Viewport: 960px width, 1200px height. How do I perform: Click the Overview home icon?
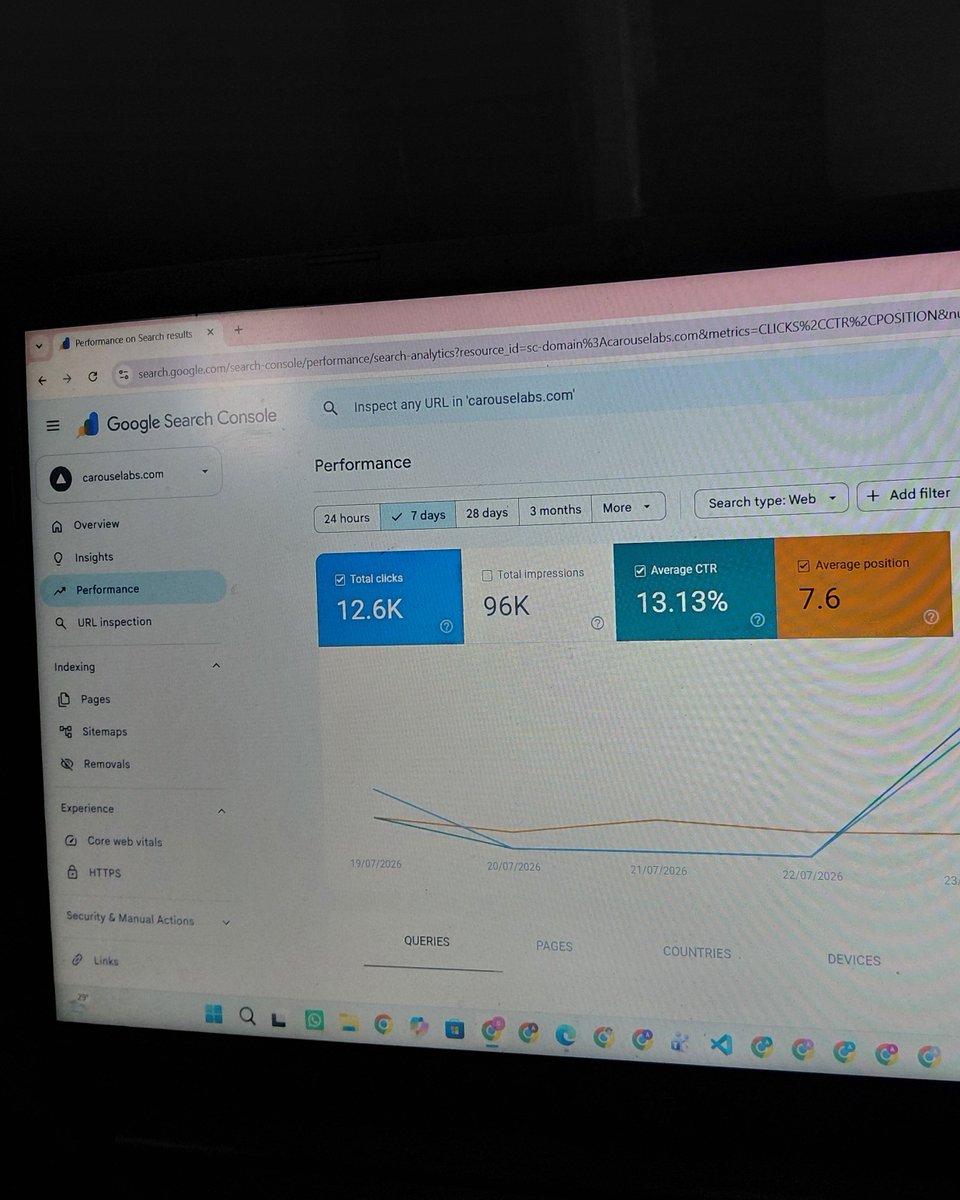click(x=55, y=525)
